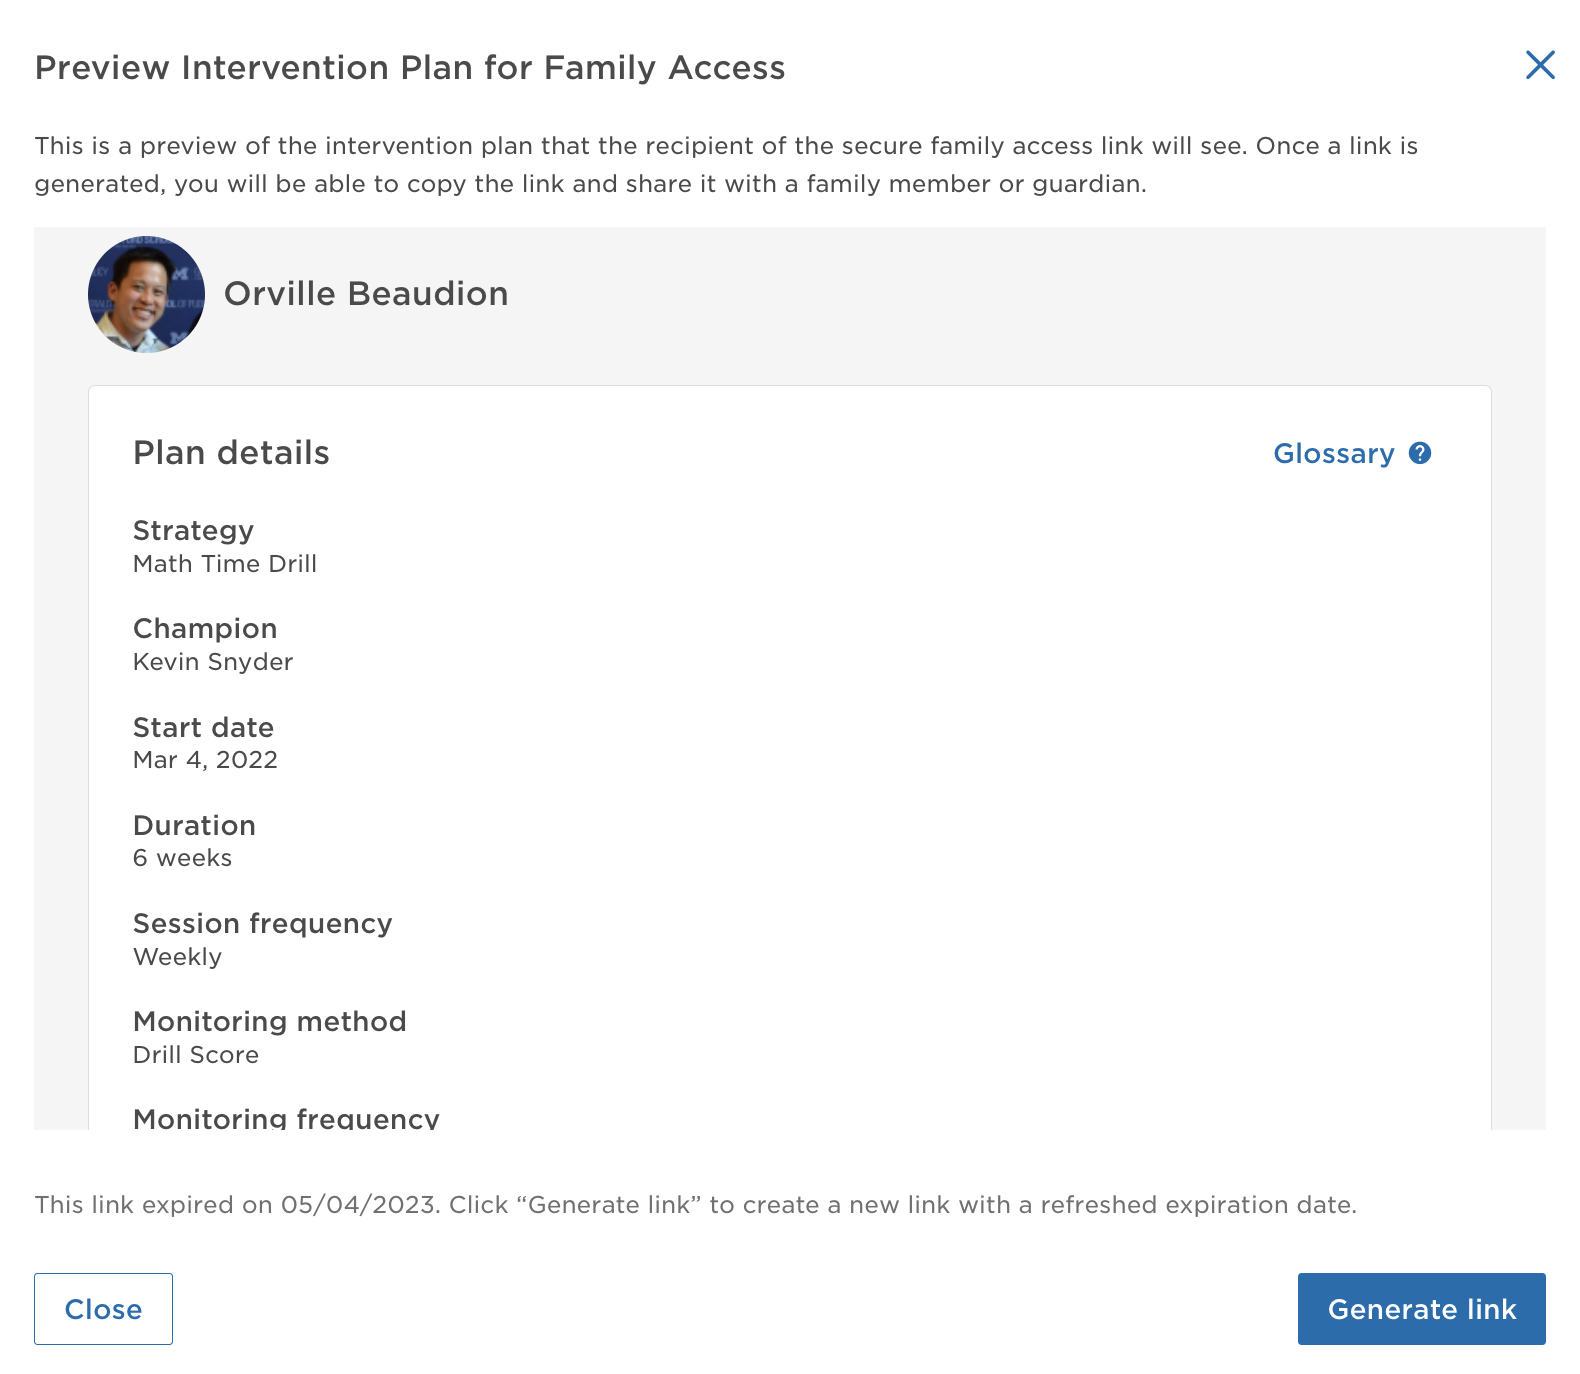The width and height of the screenshot is (1580, 1374).
Task: Click champion name Kevin Snyder
Action: tap(213, 662)
